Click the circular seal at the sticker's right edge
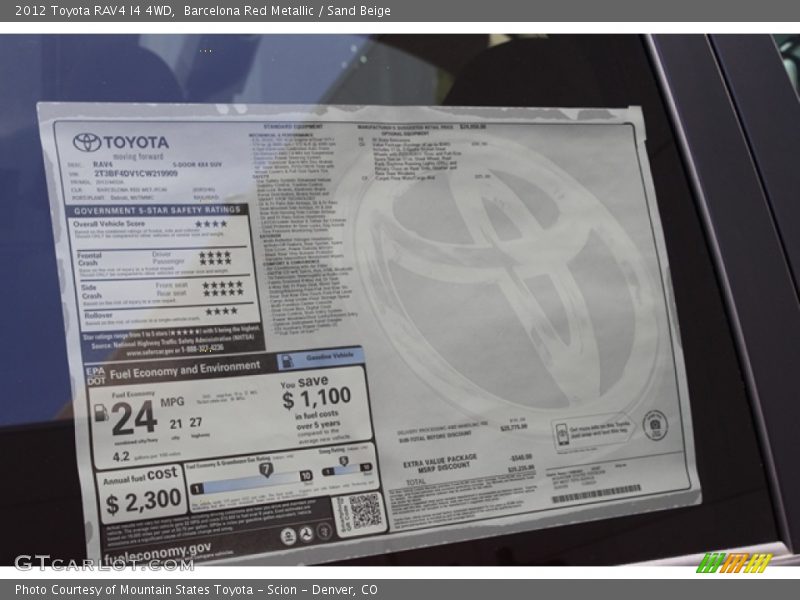Image resolution: width=800 pixels, height=600 pixels. tap(655, 425)
